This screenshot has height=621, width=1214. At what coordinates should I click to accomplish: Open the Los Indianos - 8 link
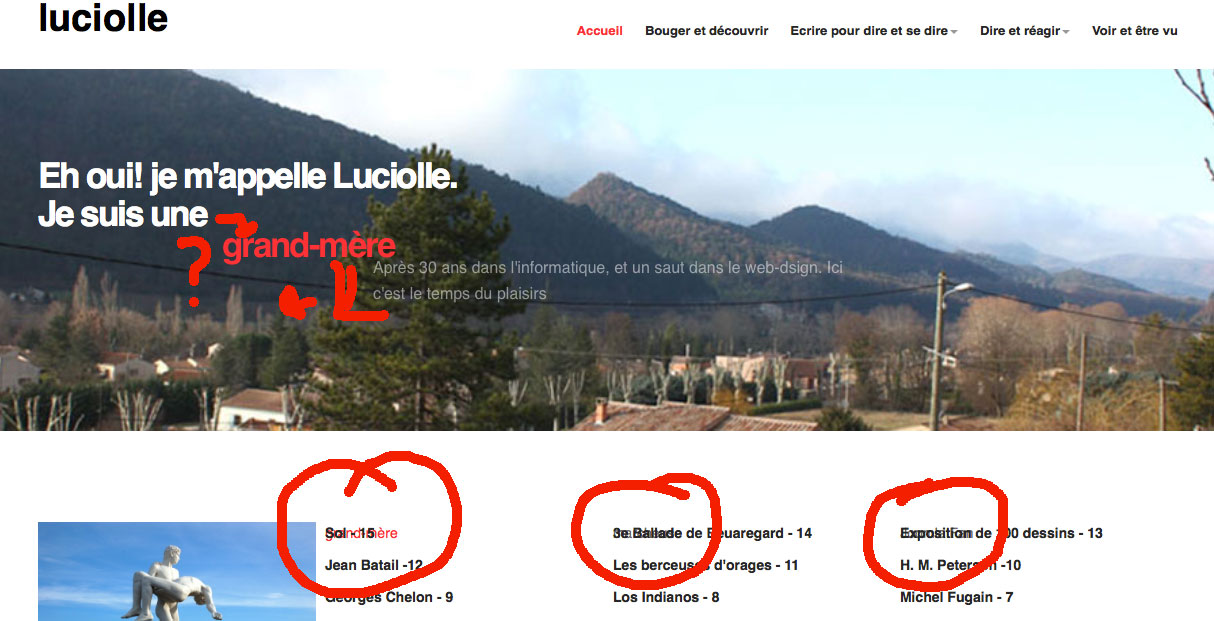[x=666, y=597]
